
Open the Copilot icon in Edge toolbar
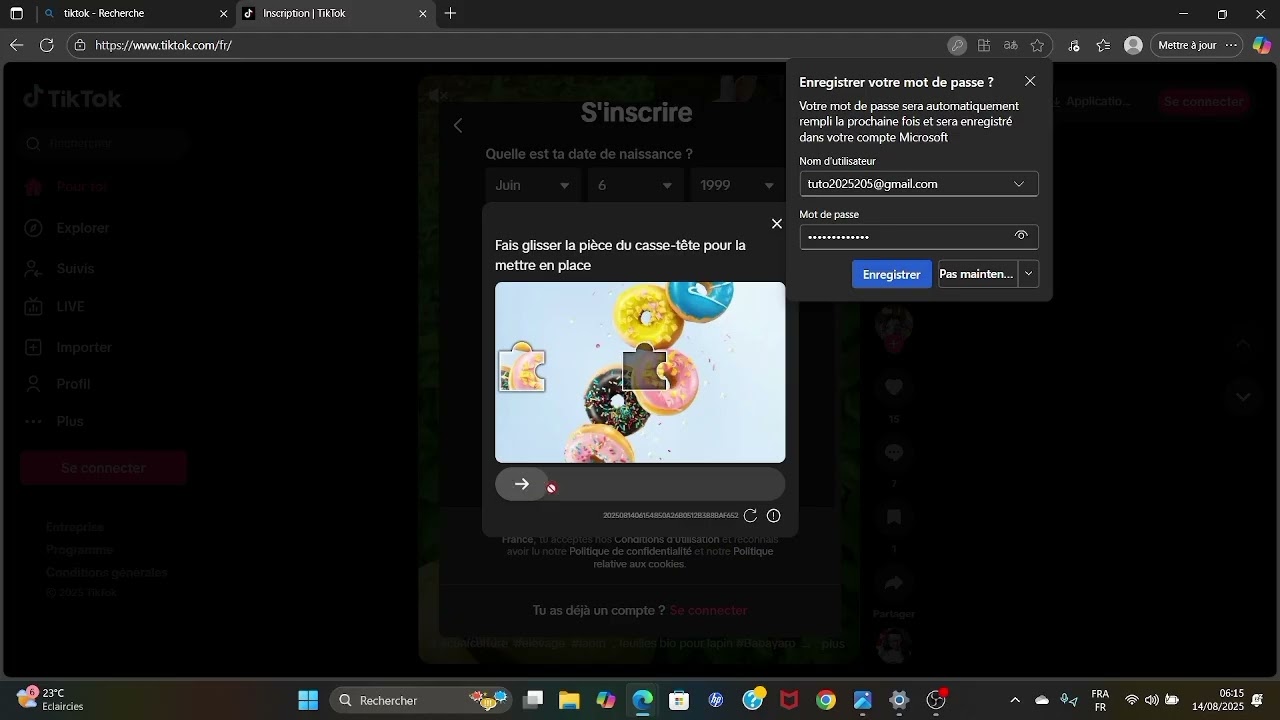[1261, 45]
